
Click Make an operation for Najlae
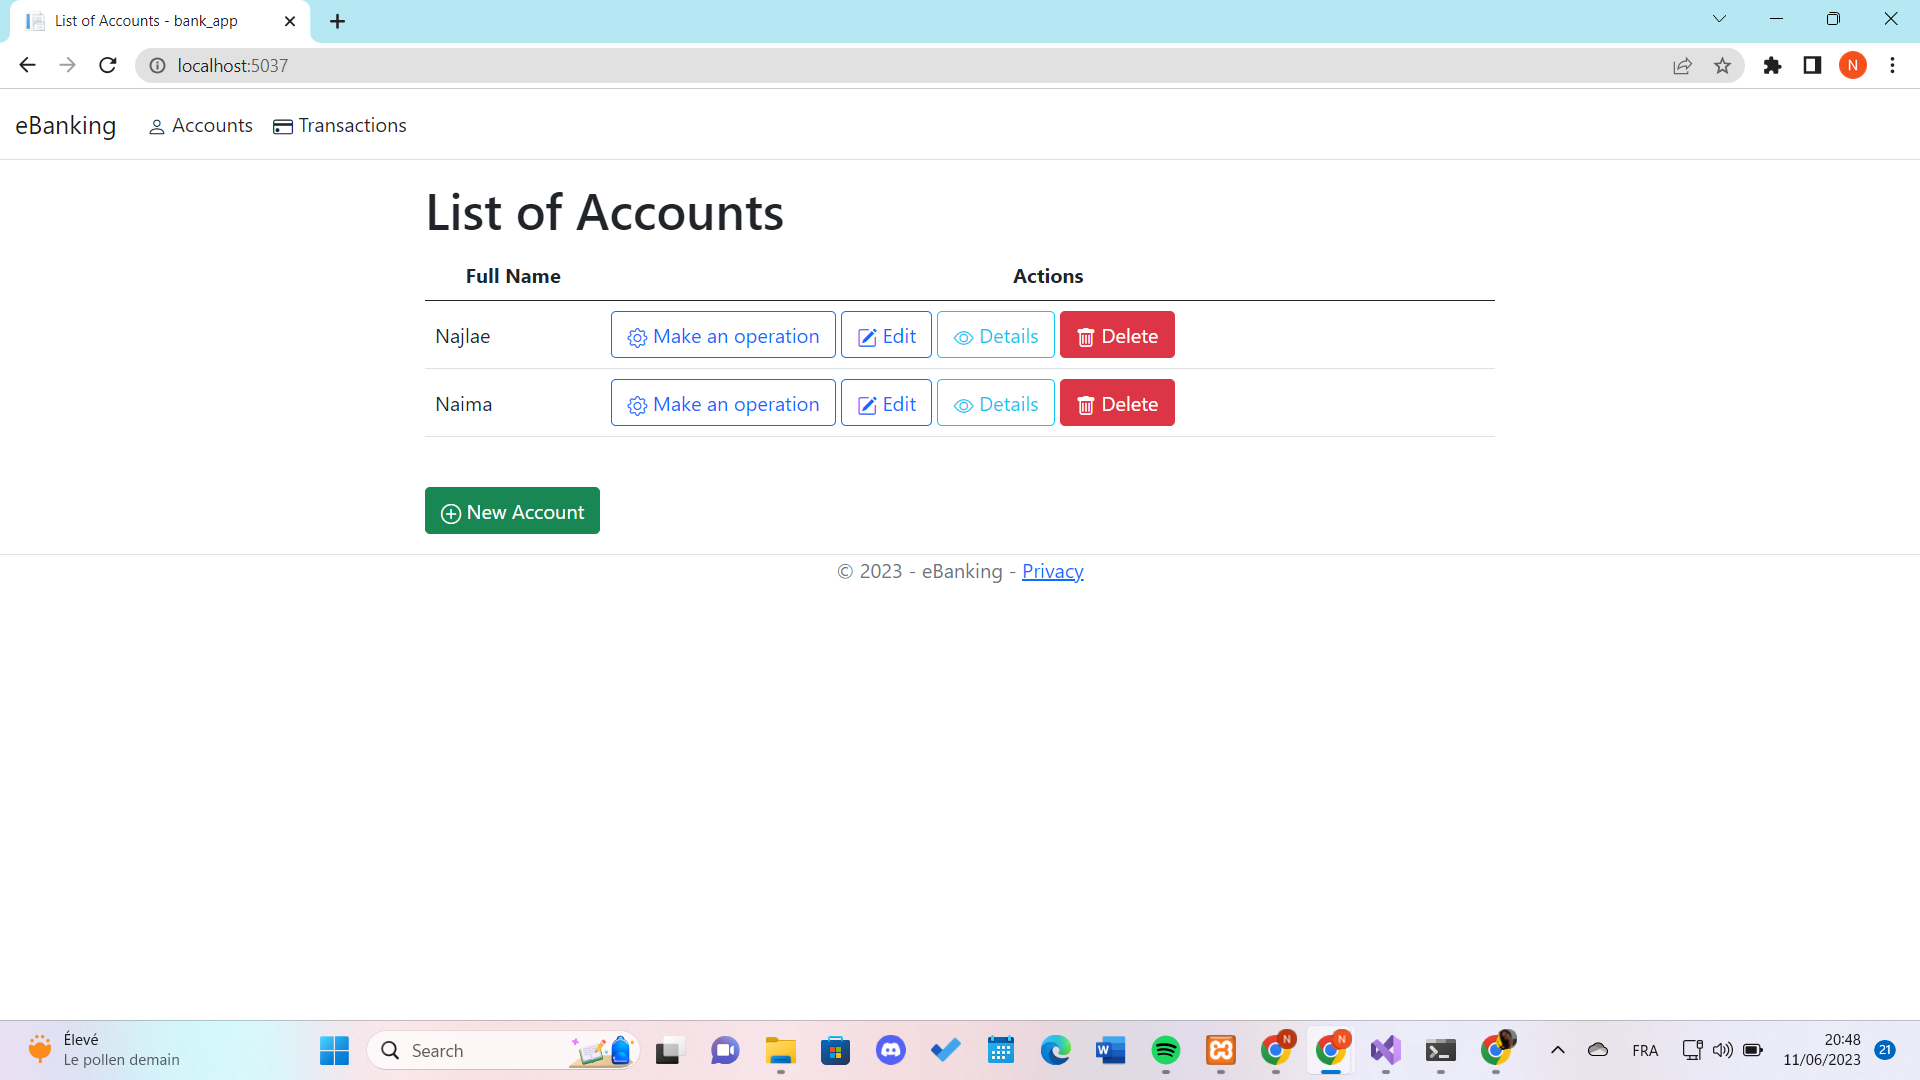pyautogui.click(x=722, y=336)
